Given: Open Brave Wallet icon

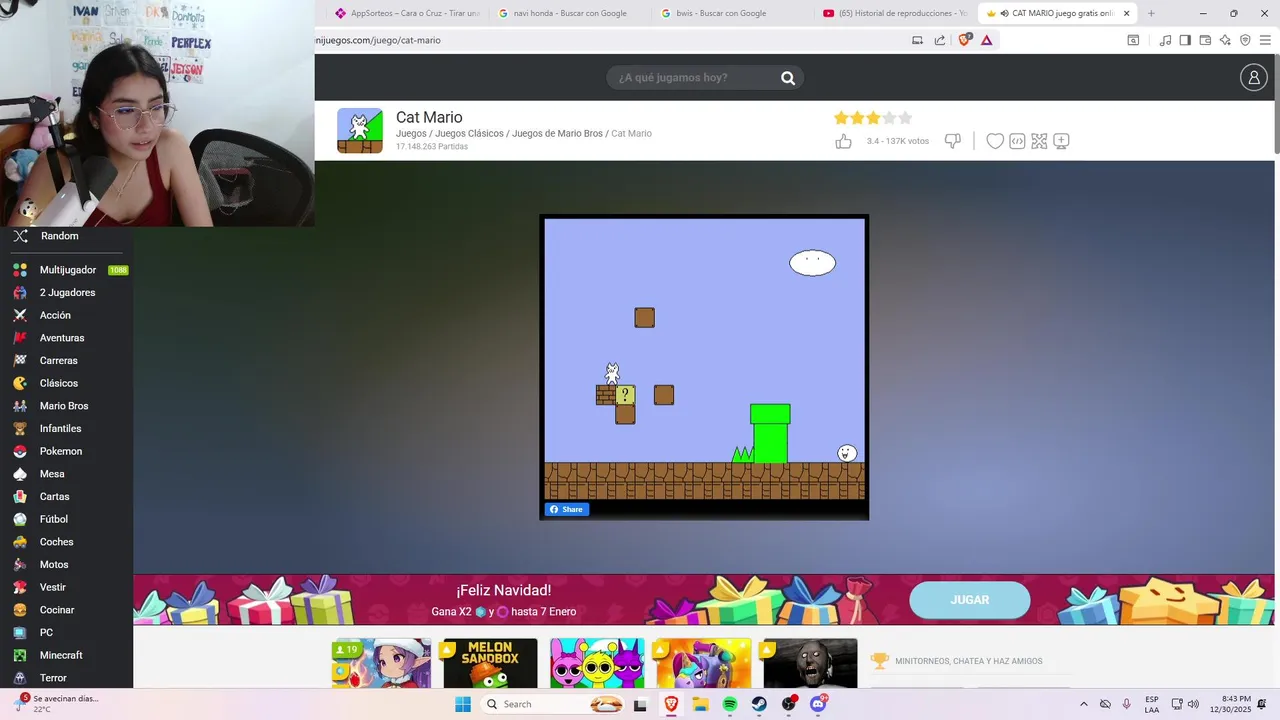Looking at the screenshot, I should coord(1205,40).
